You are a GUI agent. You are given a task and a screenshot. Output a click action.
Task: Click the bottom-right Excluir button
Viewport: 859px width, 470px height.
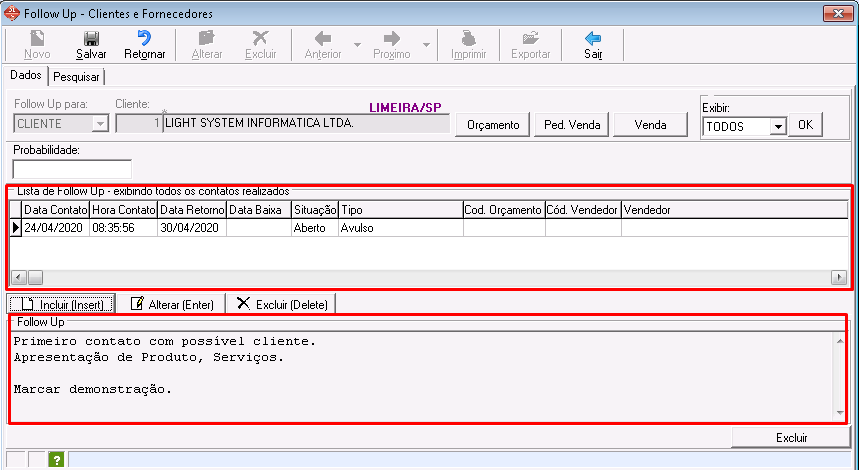click(x=791, y=438)
